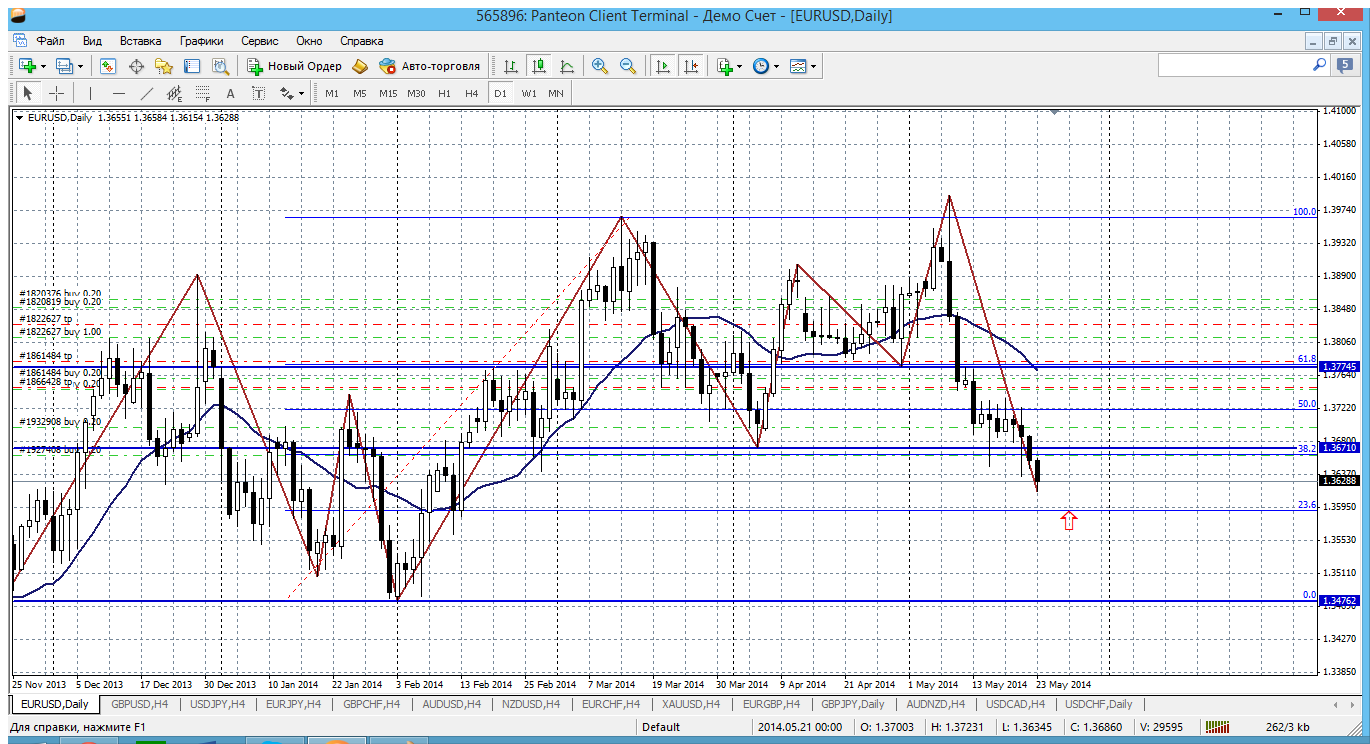Expand the chart templates dropdown
Viewport: 1370px width, 744px height.
(803, 66)
